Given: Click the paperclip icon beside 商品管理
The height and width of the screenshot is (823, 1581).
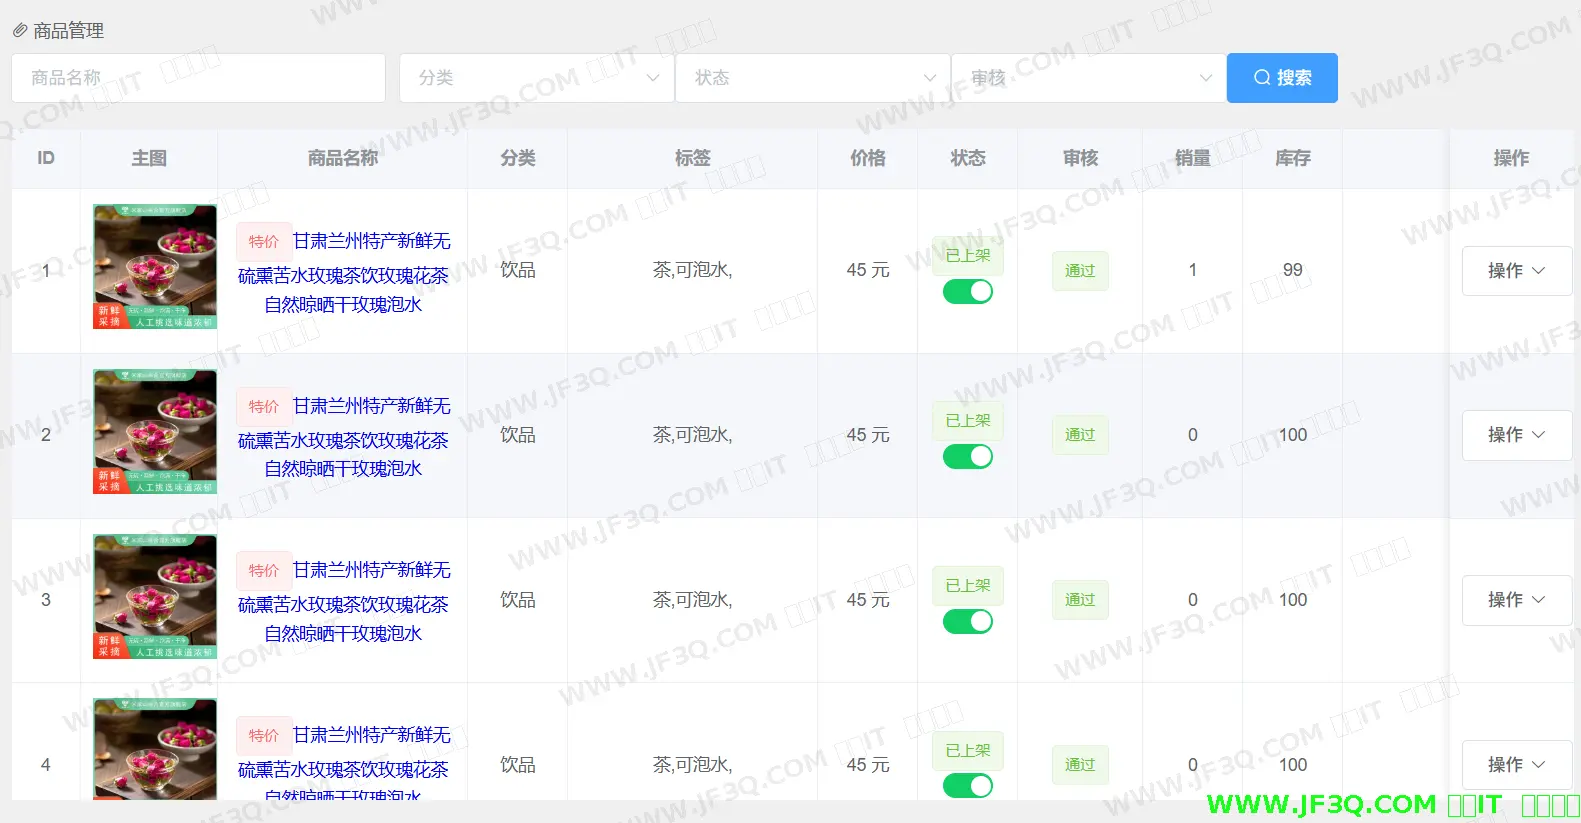Looking at the screenshot, I should 20,31.
